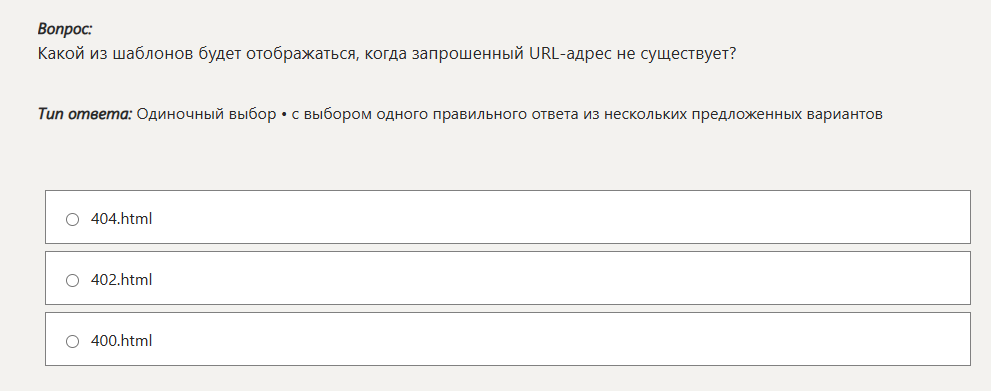
Task: Click the word 'Какой' starting the question
Action: coord(59,54)
